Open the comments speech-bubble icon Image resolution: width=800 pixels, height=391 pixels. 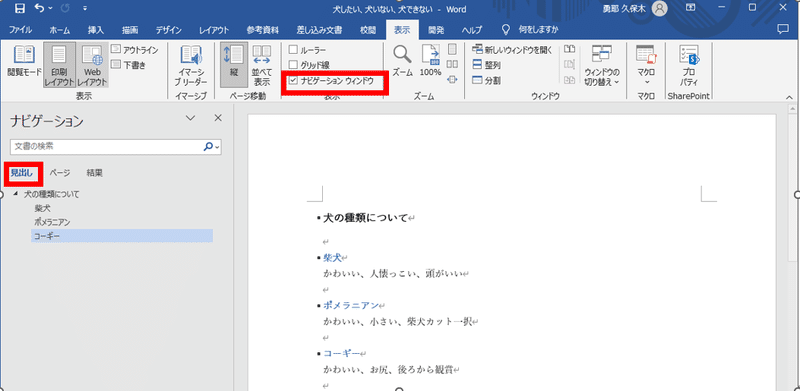pyautogui.click(x=783, y=29)
